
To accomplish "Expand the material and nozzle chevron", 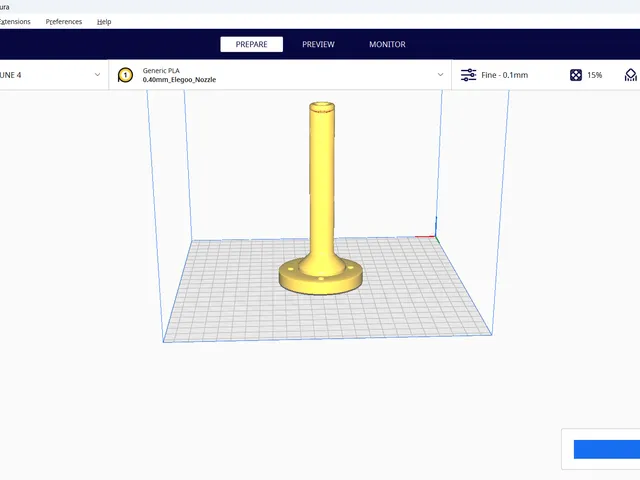I will click(x=440, y=75).
